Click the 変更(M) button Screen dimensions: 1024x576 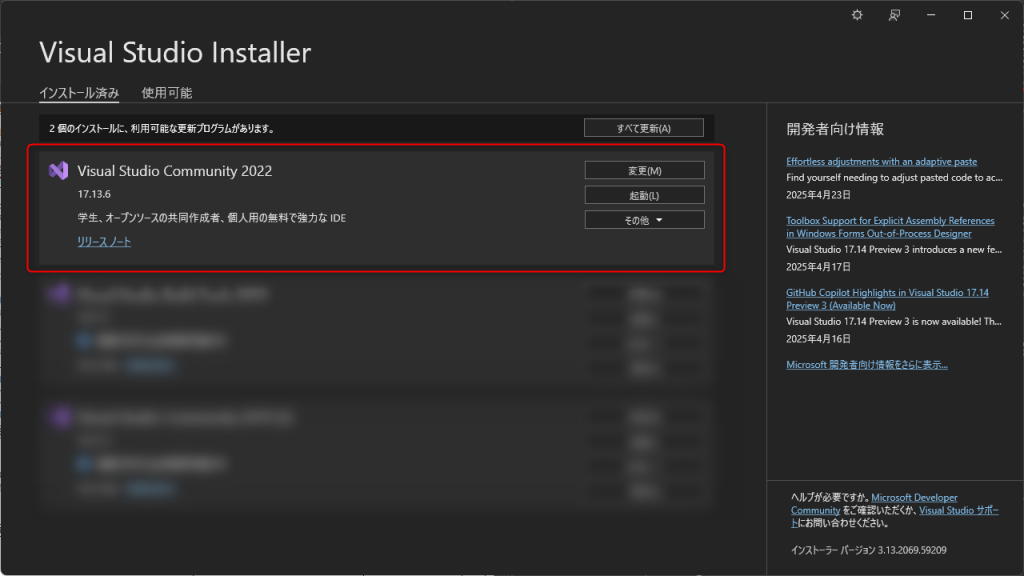tap(644, 171)
